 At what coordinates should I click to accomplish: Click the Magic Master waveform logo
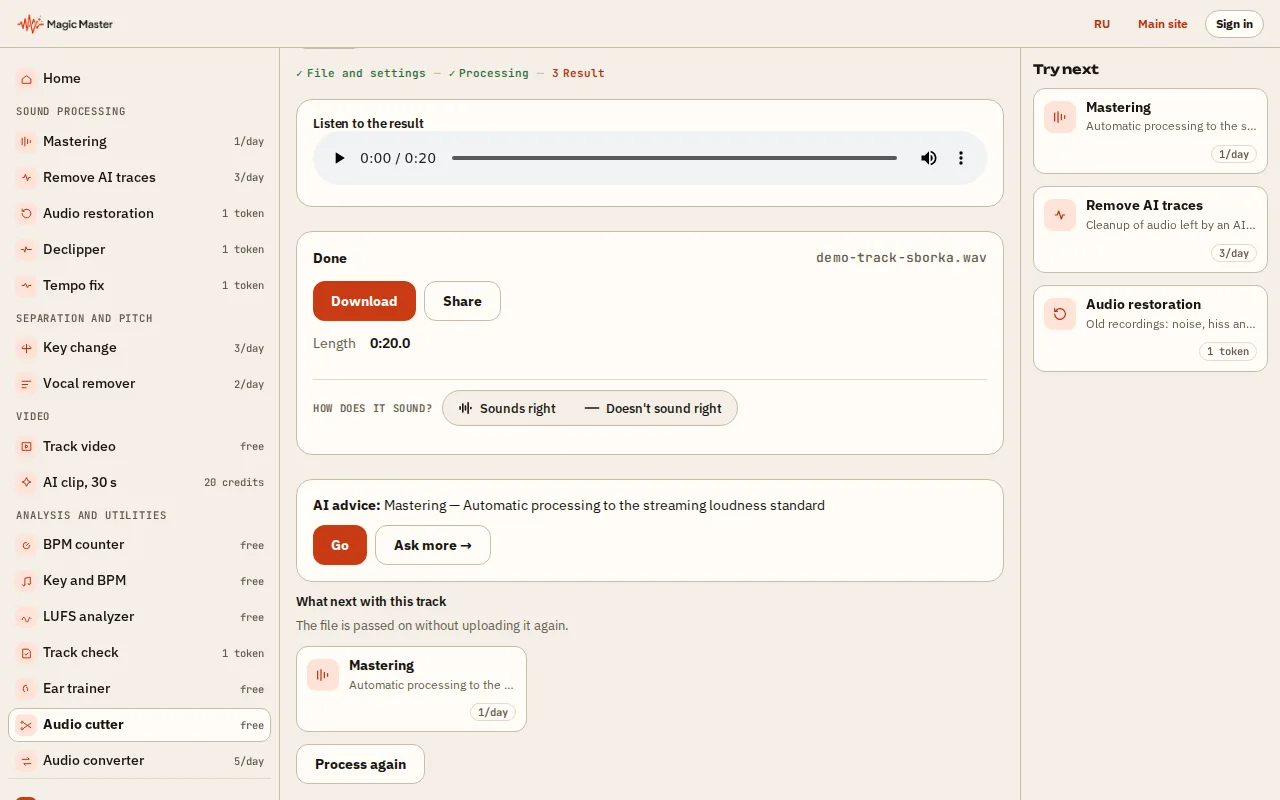(x=65, y=24)
